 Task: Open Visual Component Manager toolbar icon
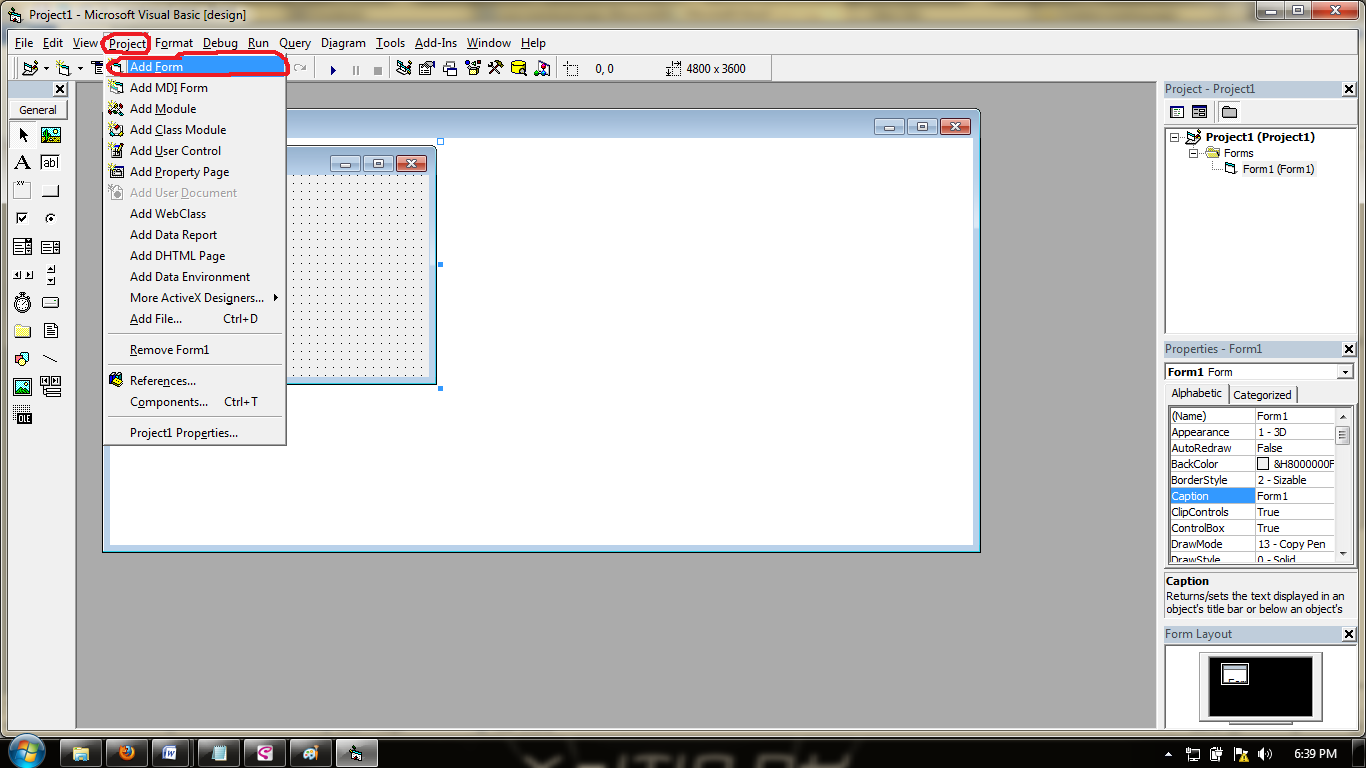coord(542,69)
